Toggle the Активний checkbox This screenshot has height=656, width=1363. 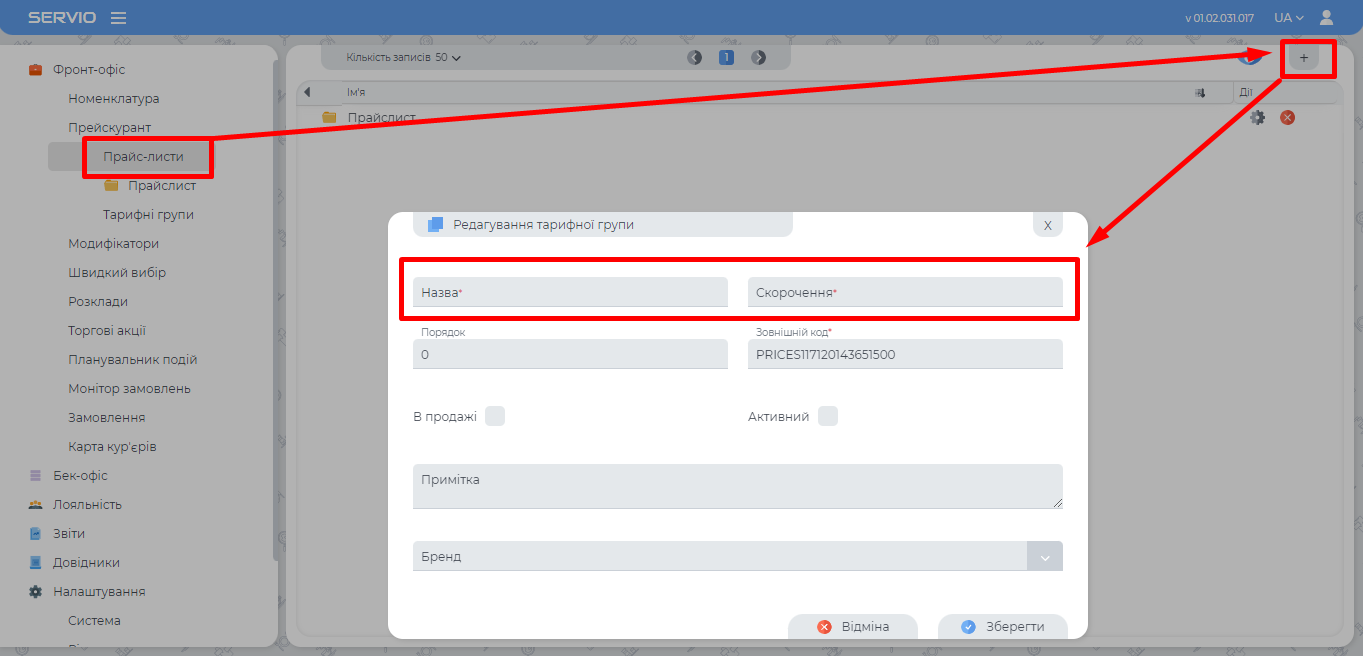[828, 416]
